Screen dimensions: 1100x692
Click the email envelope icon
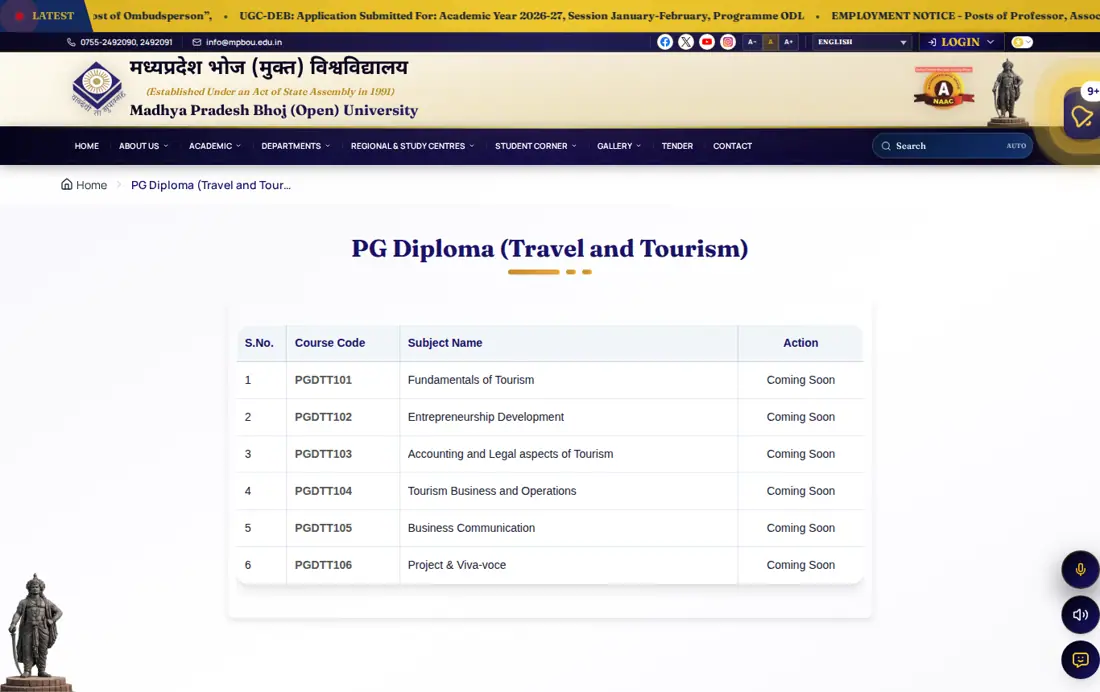(x=196, y=42)
